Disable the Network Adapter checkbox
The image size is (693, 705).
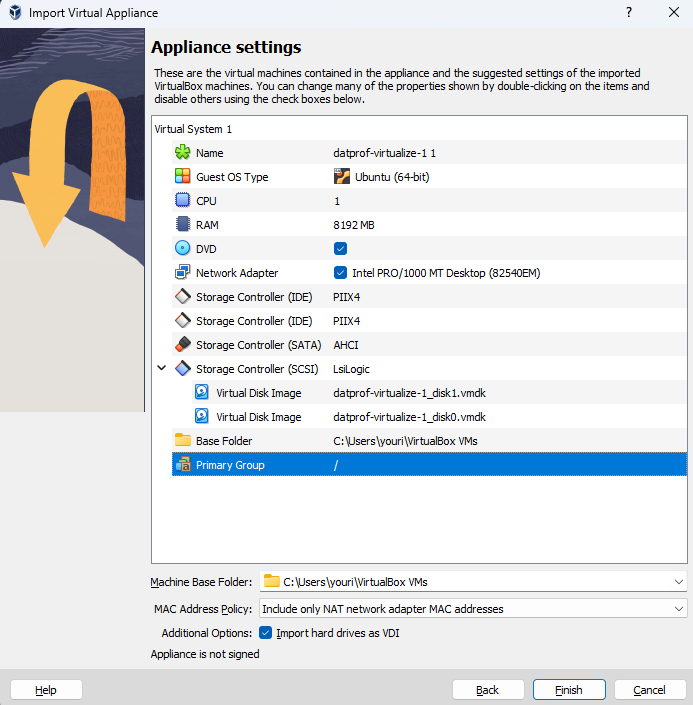341,273
